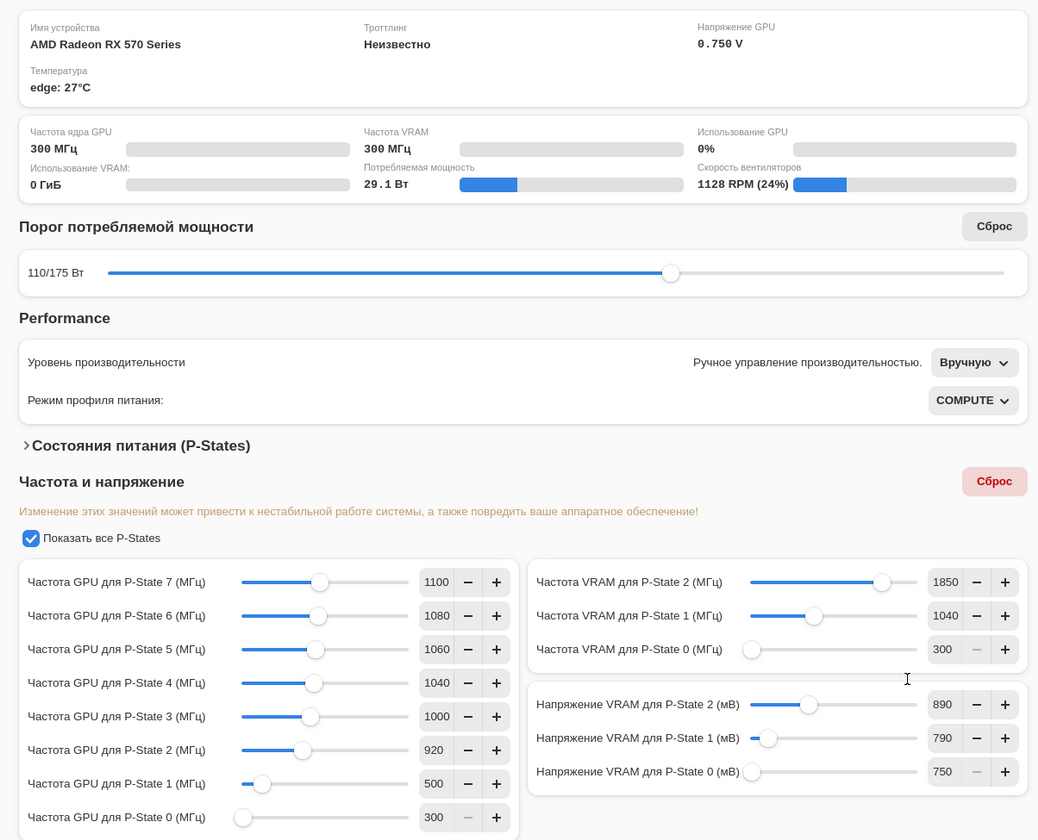Click VRAM P-State 1 frequency slider handle
This screenshot has width=1038, height=840.
[814, 616]
